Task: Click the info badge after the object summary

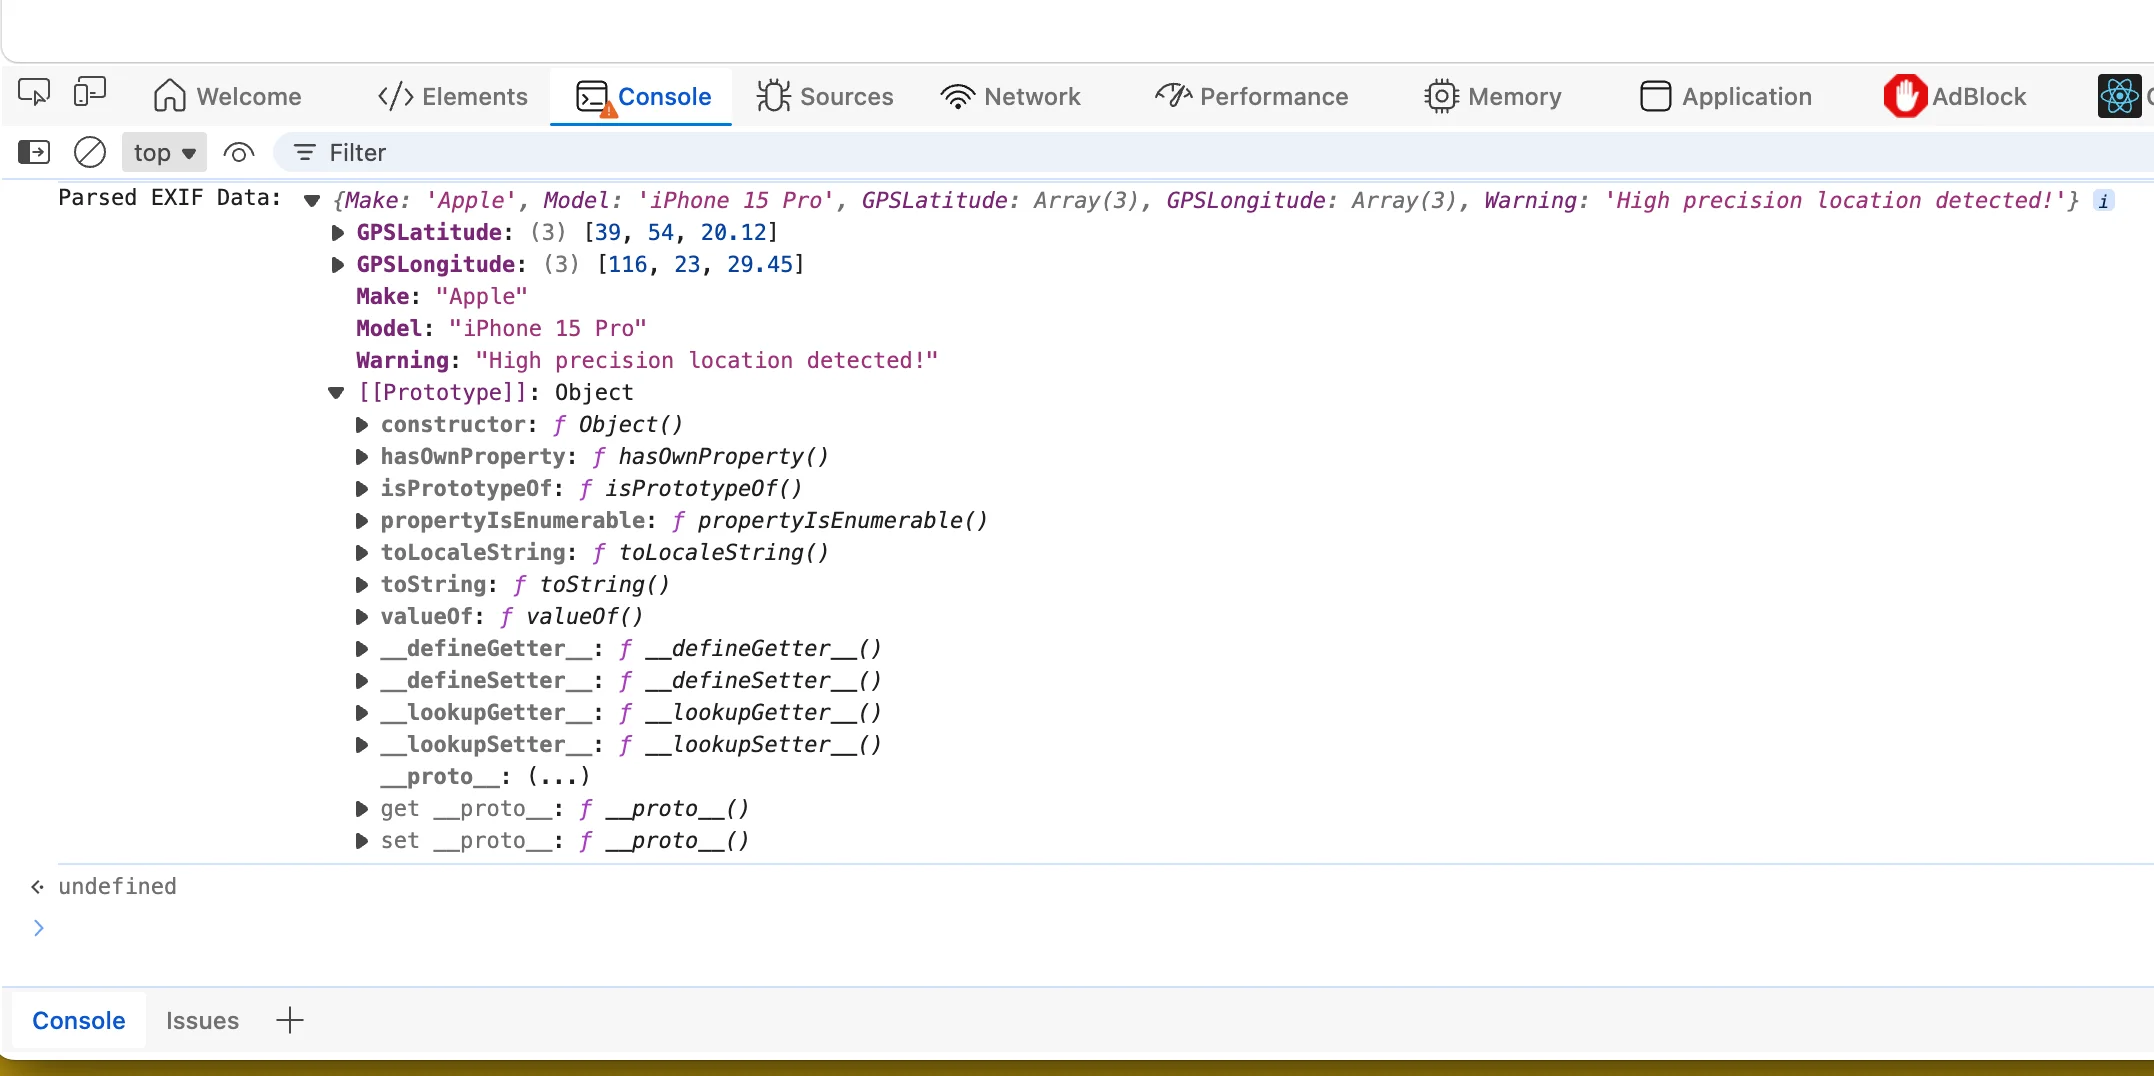Action: pos(2104,201)
